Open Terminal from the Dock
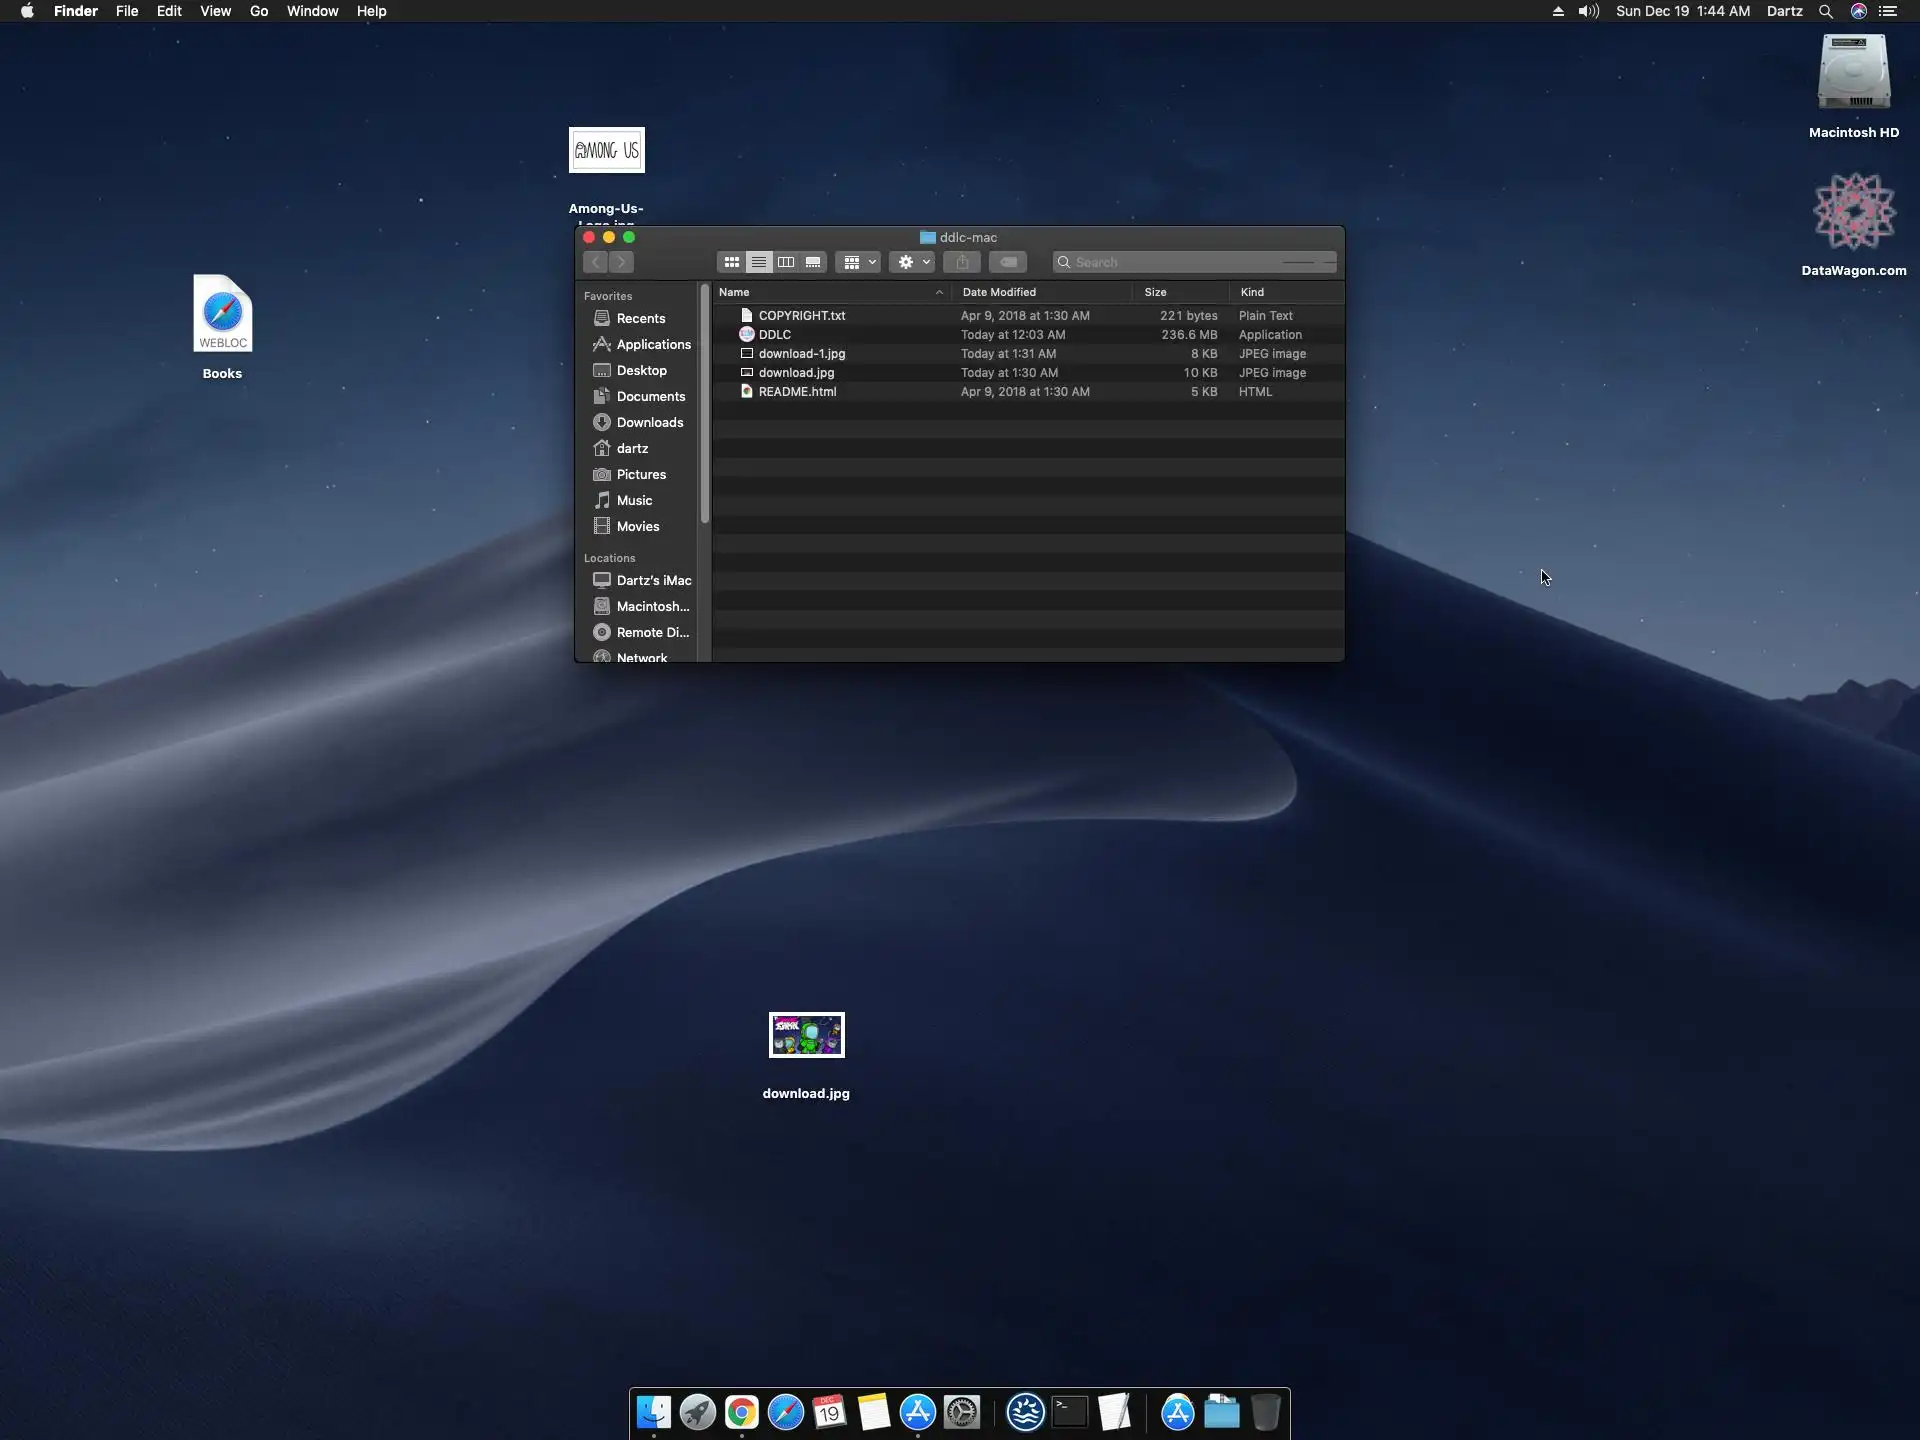Screen dimensions: 1920x1440 [1069, 1413]
